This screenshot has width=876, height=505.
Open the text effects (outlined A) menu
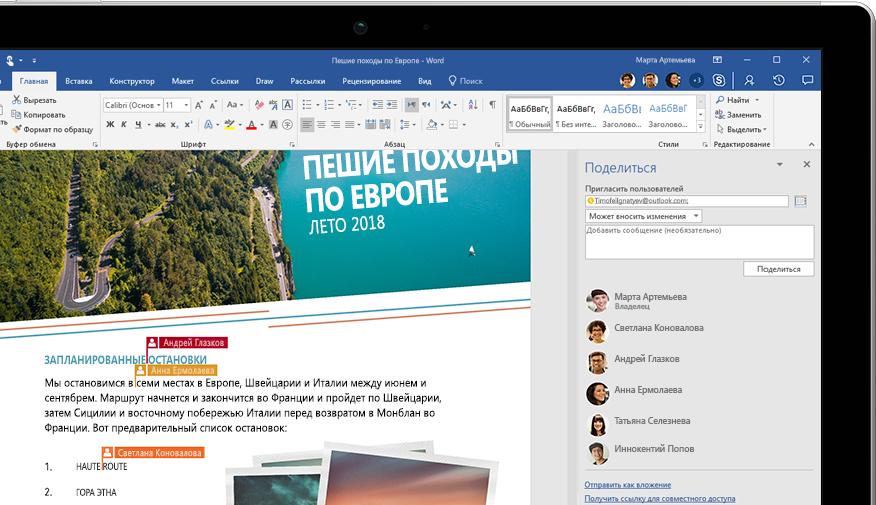pos(208,125)
